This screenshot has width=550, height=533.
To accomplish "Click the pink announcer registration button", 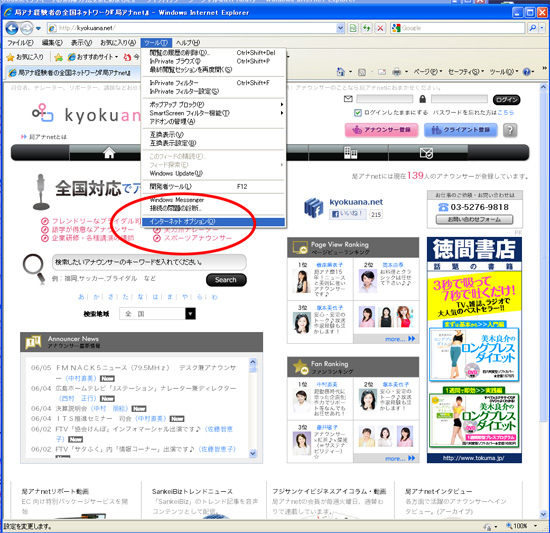I will point(381,130).
